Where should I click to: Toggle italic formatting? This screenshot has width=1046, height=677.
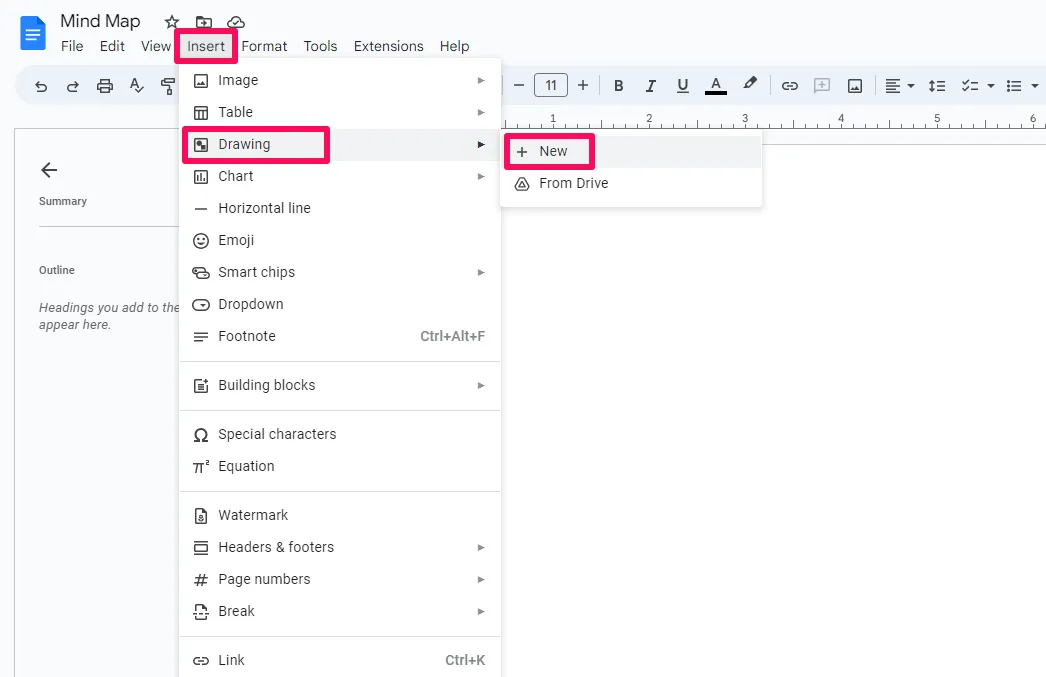tap(650, 85)
